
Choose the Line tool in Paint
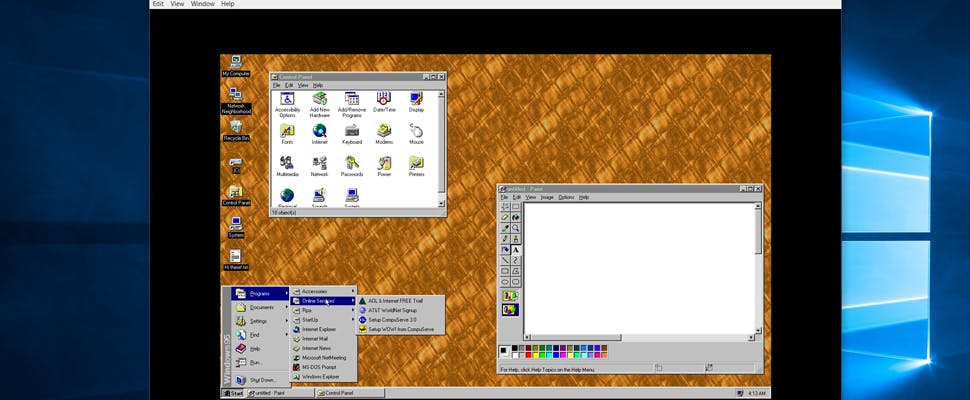[505, 260]
